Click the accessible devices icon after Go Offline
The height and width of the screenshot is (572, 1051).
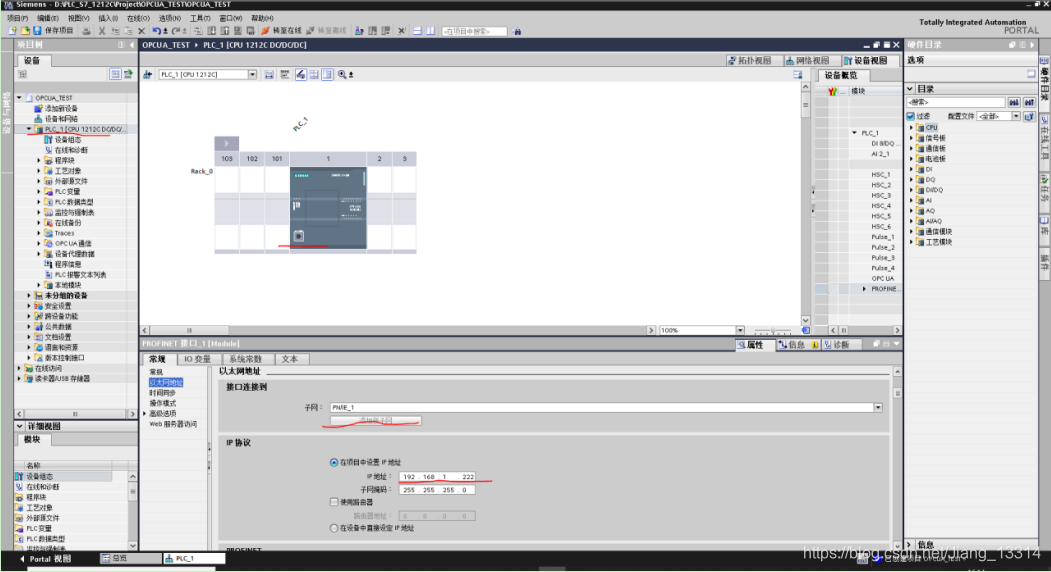coord(359,31)
